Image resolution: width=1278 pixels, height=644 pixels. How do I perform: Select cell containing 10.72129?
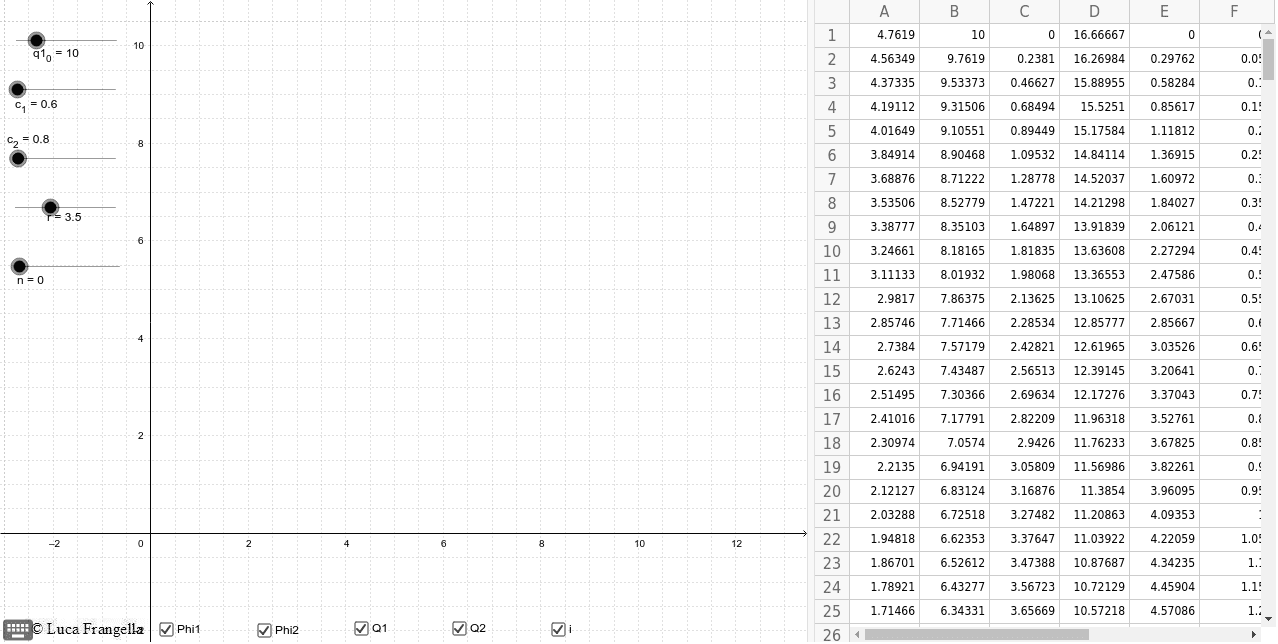[x=1094, y=587]
